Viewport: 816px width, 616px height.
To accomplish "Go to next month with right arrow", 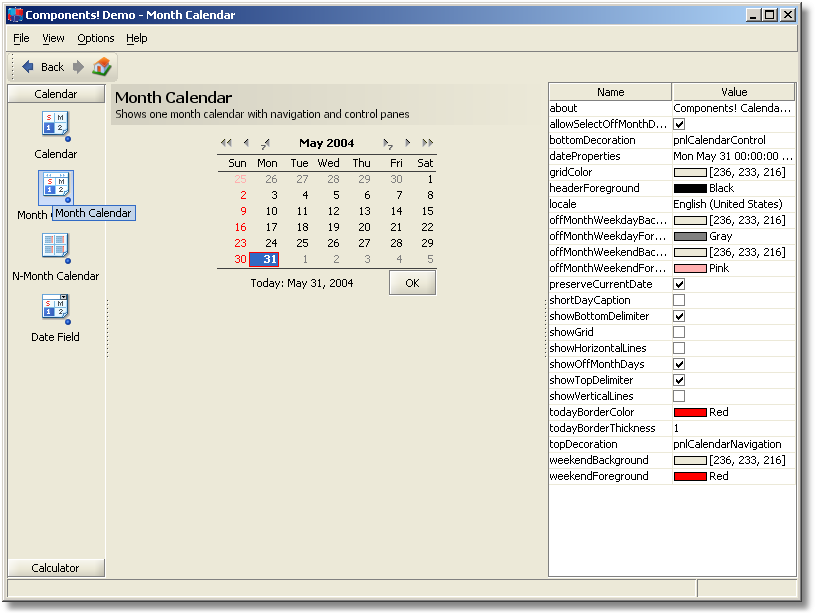I will click(x=407, y=143).
